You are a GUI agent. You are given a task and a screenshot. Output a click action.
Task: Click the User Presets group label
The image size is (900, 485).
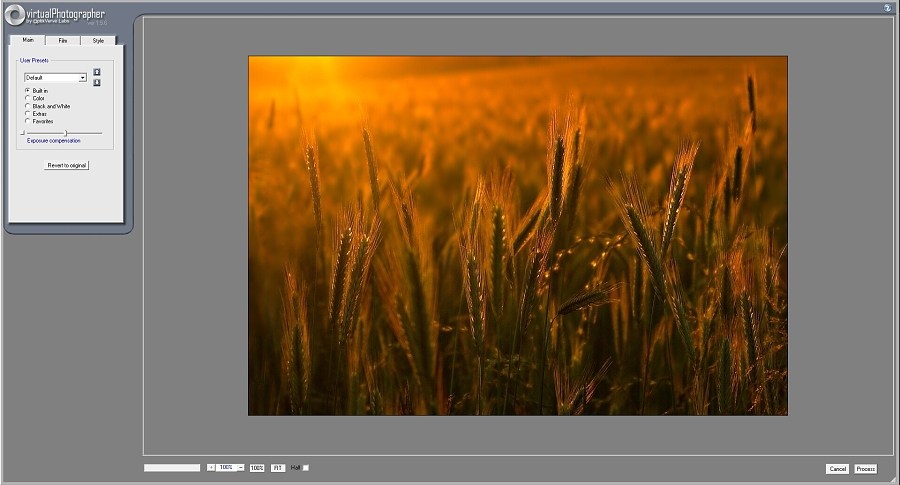click(x=34, y=60)
